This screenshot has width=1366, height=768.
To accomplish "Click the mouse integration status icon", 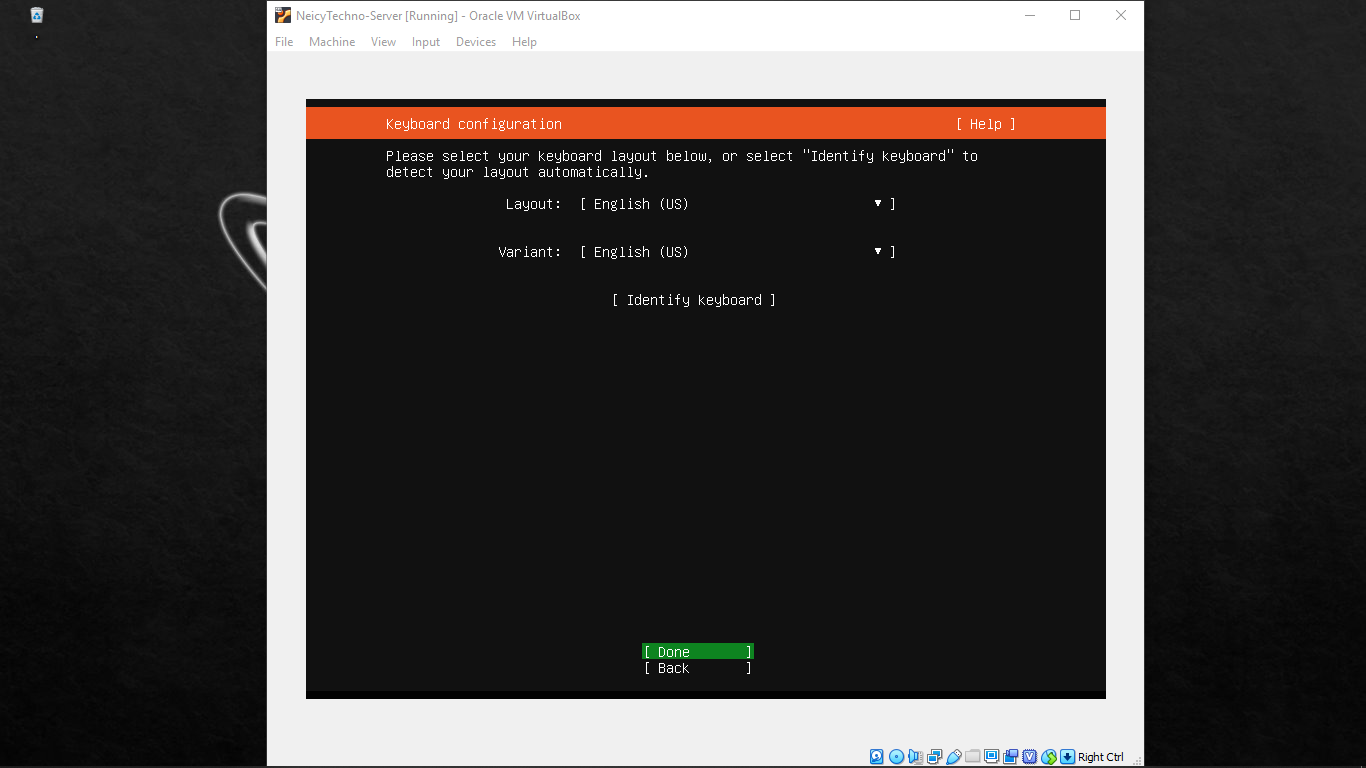I will 1049,757.
